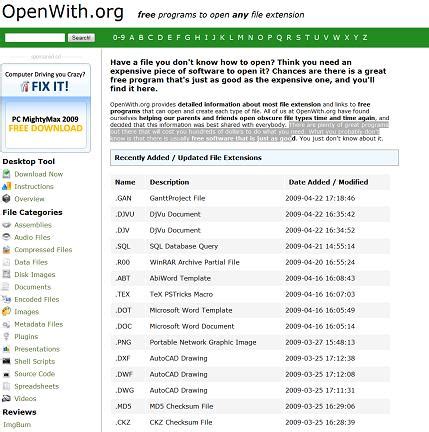Select the .ABT extension name
The height and width of the screenshot is (432, 429).
pyautogui.click(x=123, y=278)
